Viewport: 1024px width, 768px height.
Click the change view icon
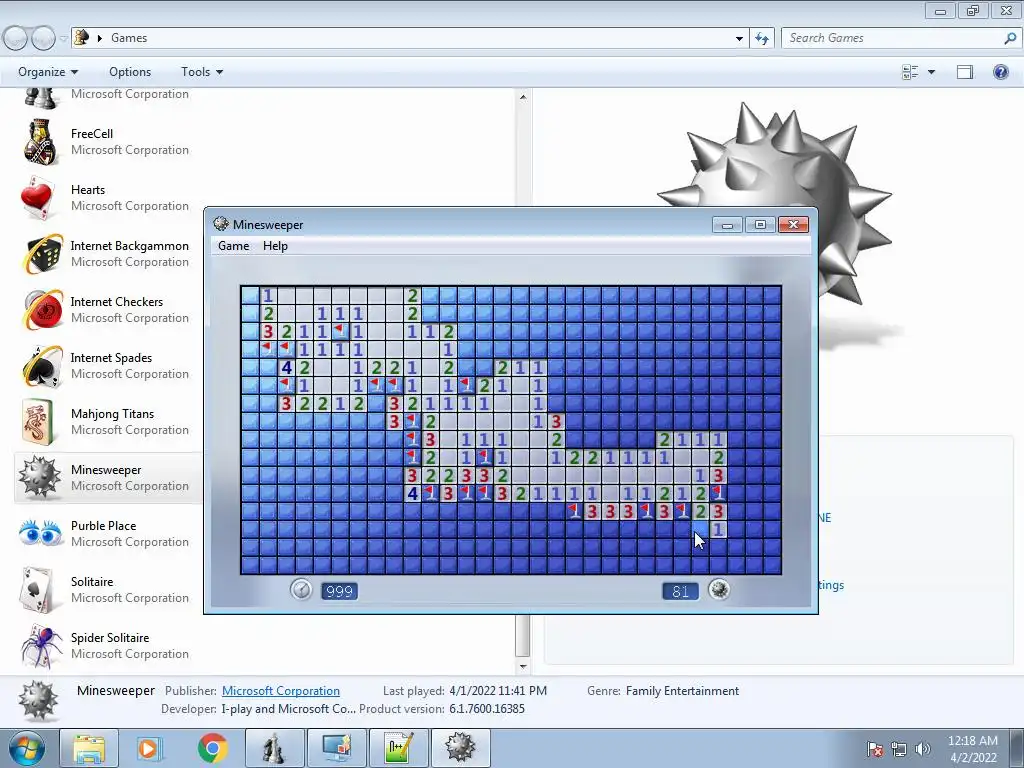tap(910, 72)
